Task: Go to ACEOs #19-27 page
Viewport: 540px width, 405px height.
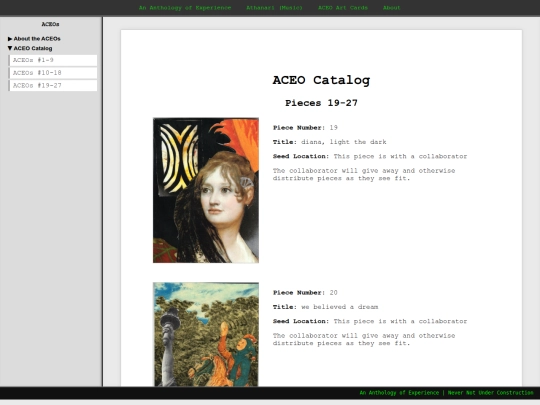Action: coord(53,86)
